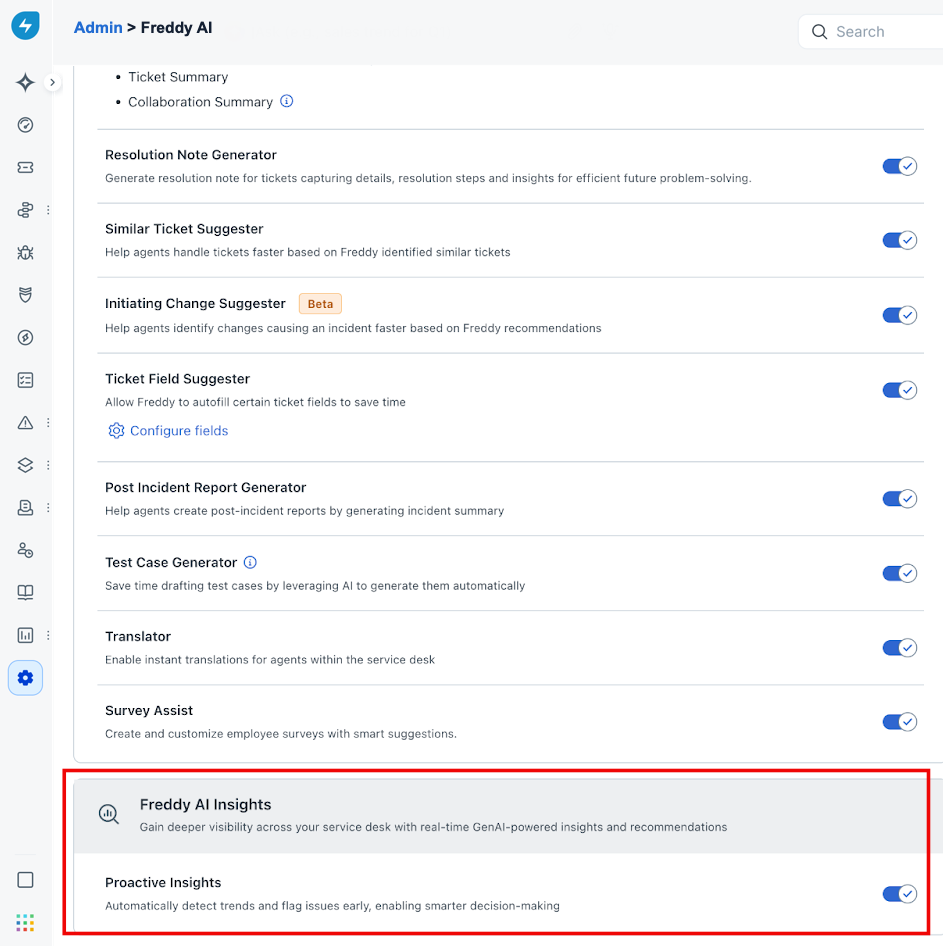The image size is (943, 946).
Task: Open the Dashboard gauge icon
Action: coord(25,125)
